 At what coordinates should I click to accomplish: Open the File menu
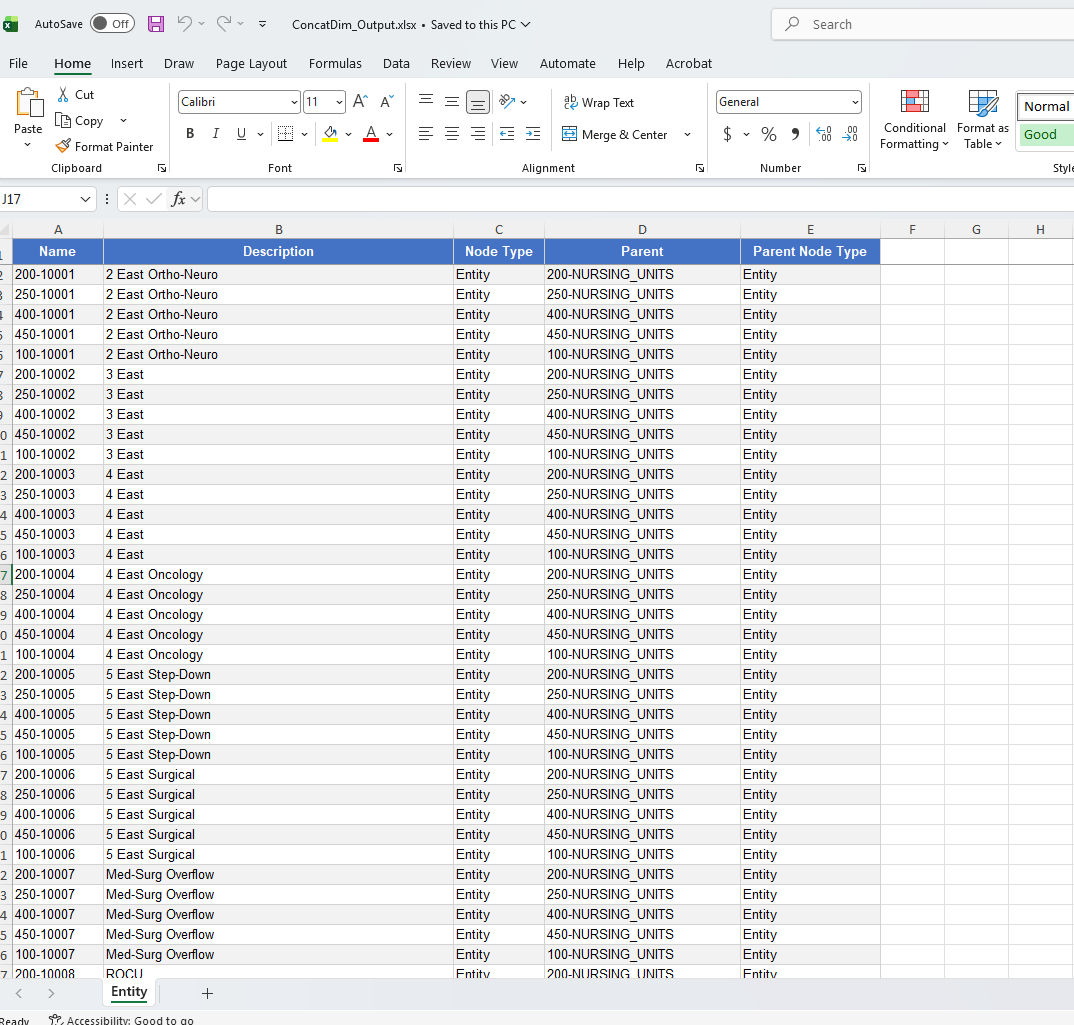point(18,63)
